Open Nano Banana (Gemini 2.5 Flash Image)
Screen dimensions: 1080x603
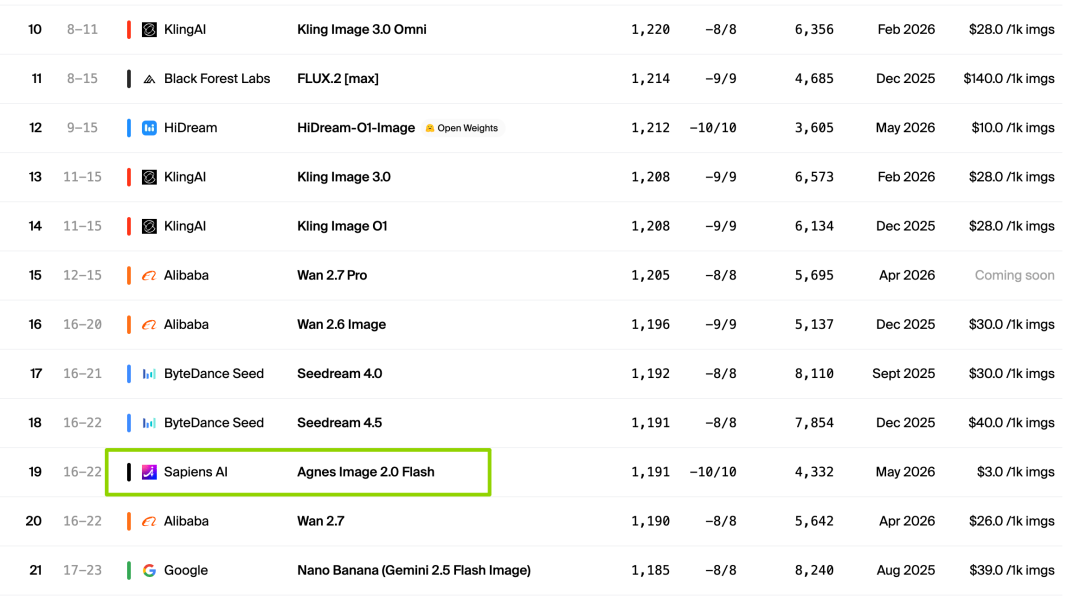click(x=414, y=571)
